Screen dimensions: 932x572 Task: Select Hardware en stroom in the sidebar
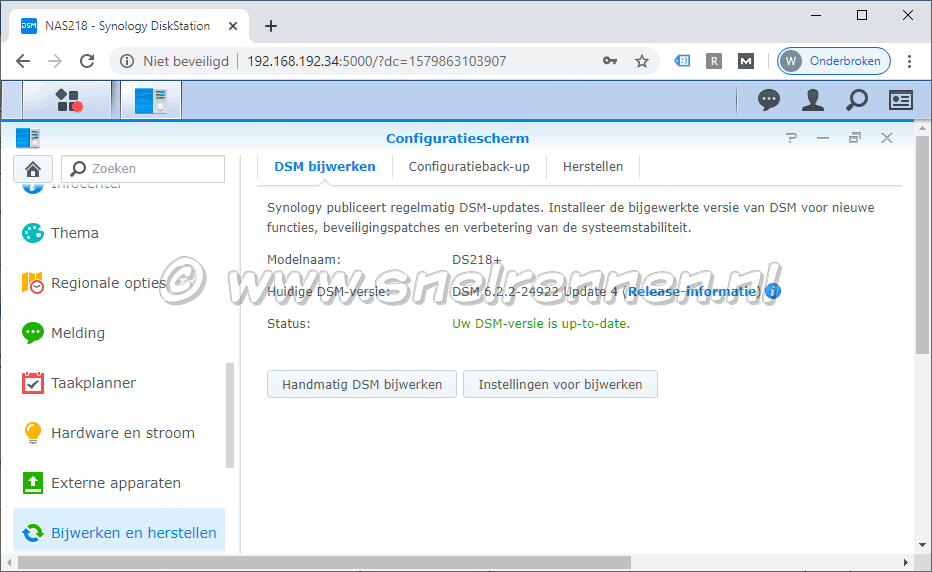coord(119,433)
